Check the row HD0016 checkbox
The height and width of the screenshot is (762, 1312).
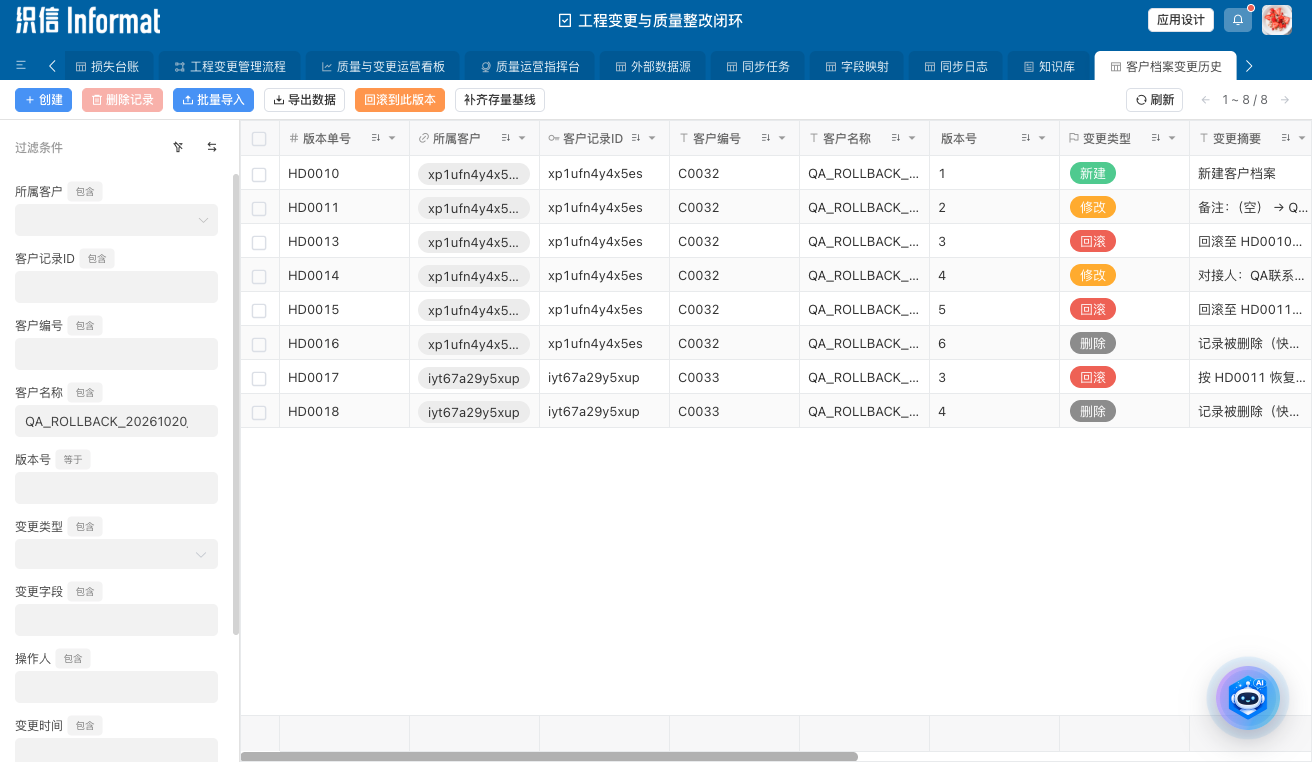259,344
